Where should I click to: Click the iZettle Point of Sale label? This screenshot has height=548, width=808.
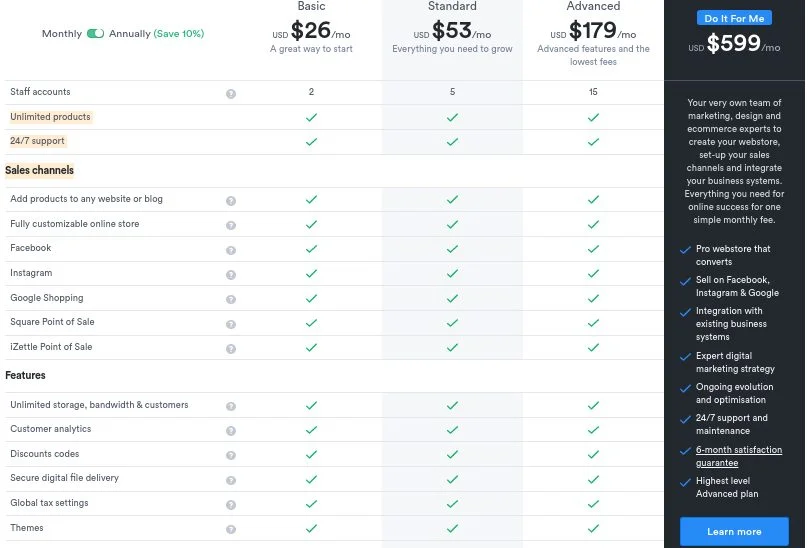(x=51, y=347)
